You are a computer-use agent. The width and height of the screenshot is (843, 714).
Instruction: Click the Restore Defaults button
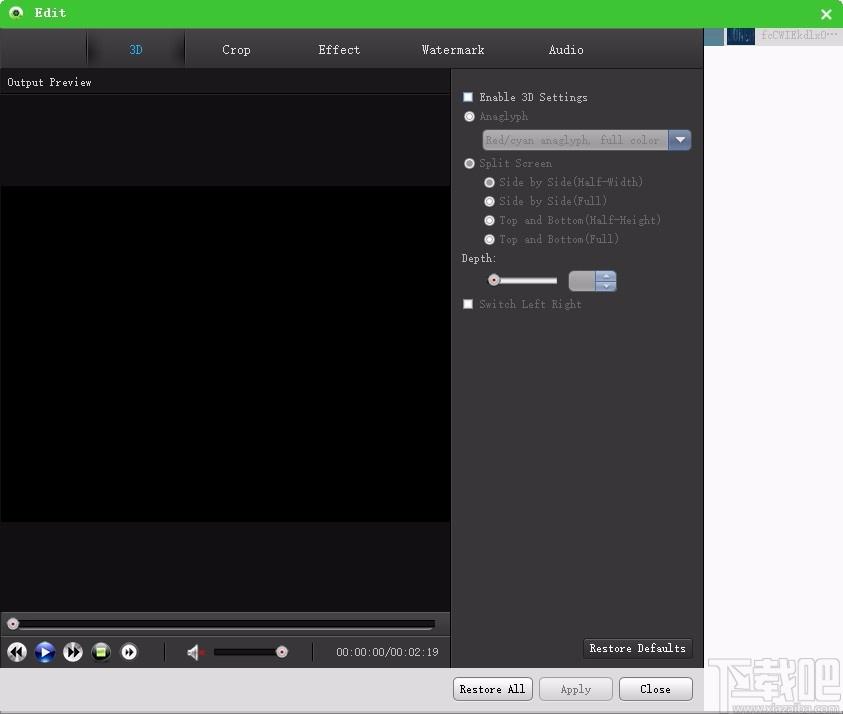tap(638, 648)
